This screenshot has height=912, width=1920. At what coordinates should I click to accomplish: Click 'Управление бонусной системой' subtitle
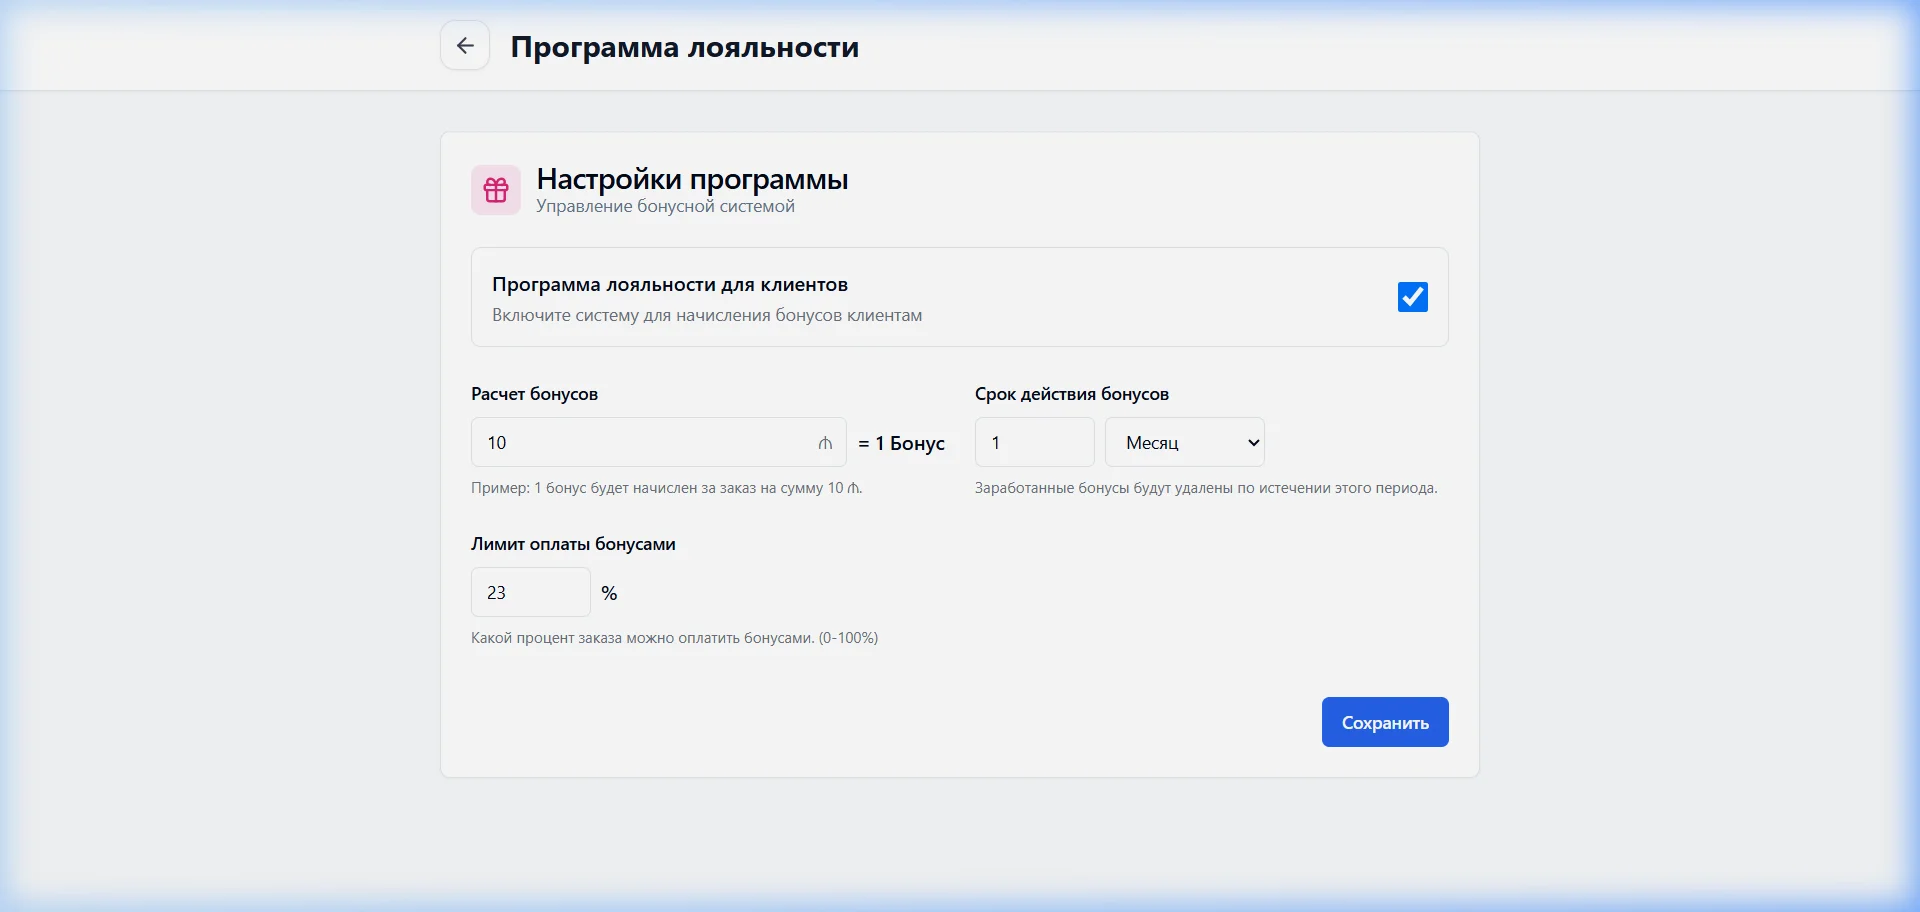pos(665,206)
